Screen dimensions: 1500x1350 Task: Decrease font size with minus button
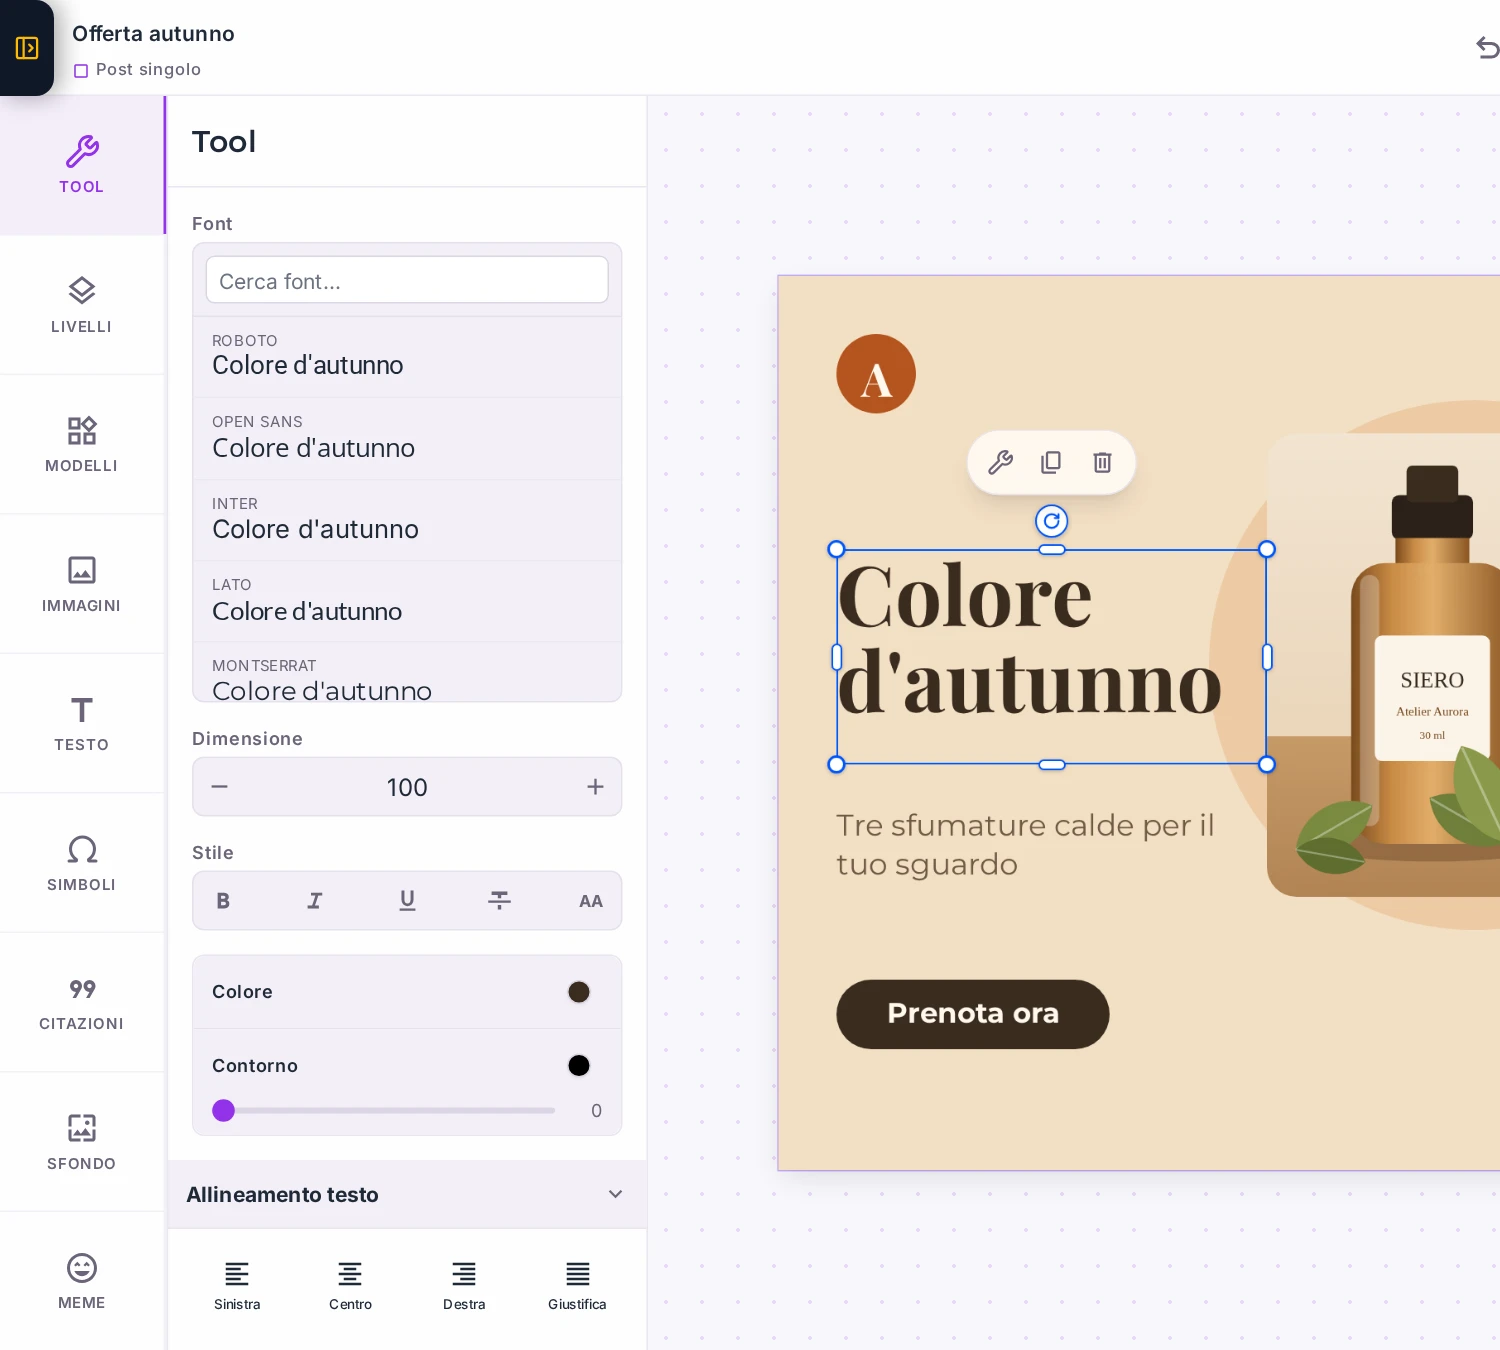[220, 787]
